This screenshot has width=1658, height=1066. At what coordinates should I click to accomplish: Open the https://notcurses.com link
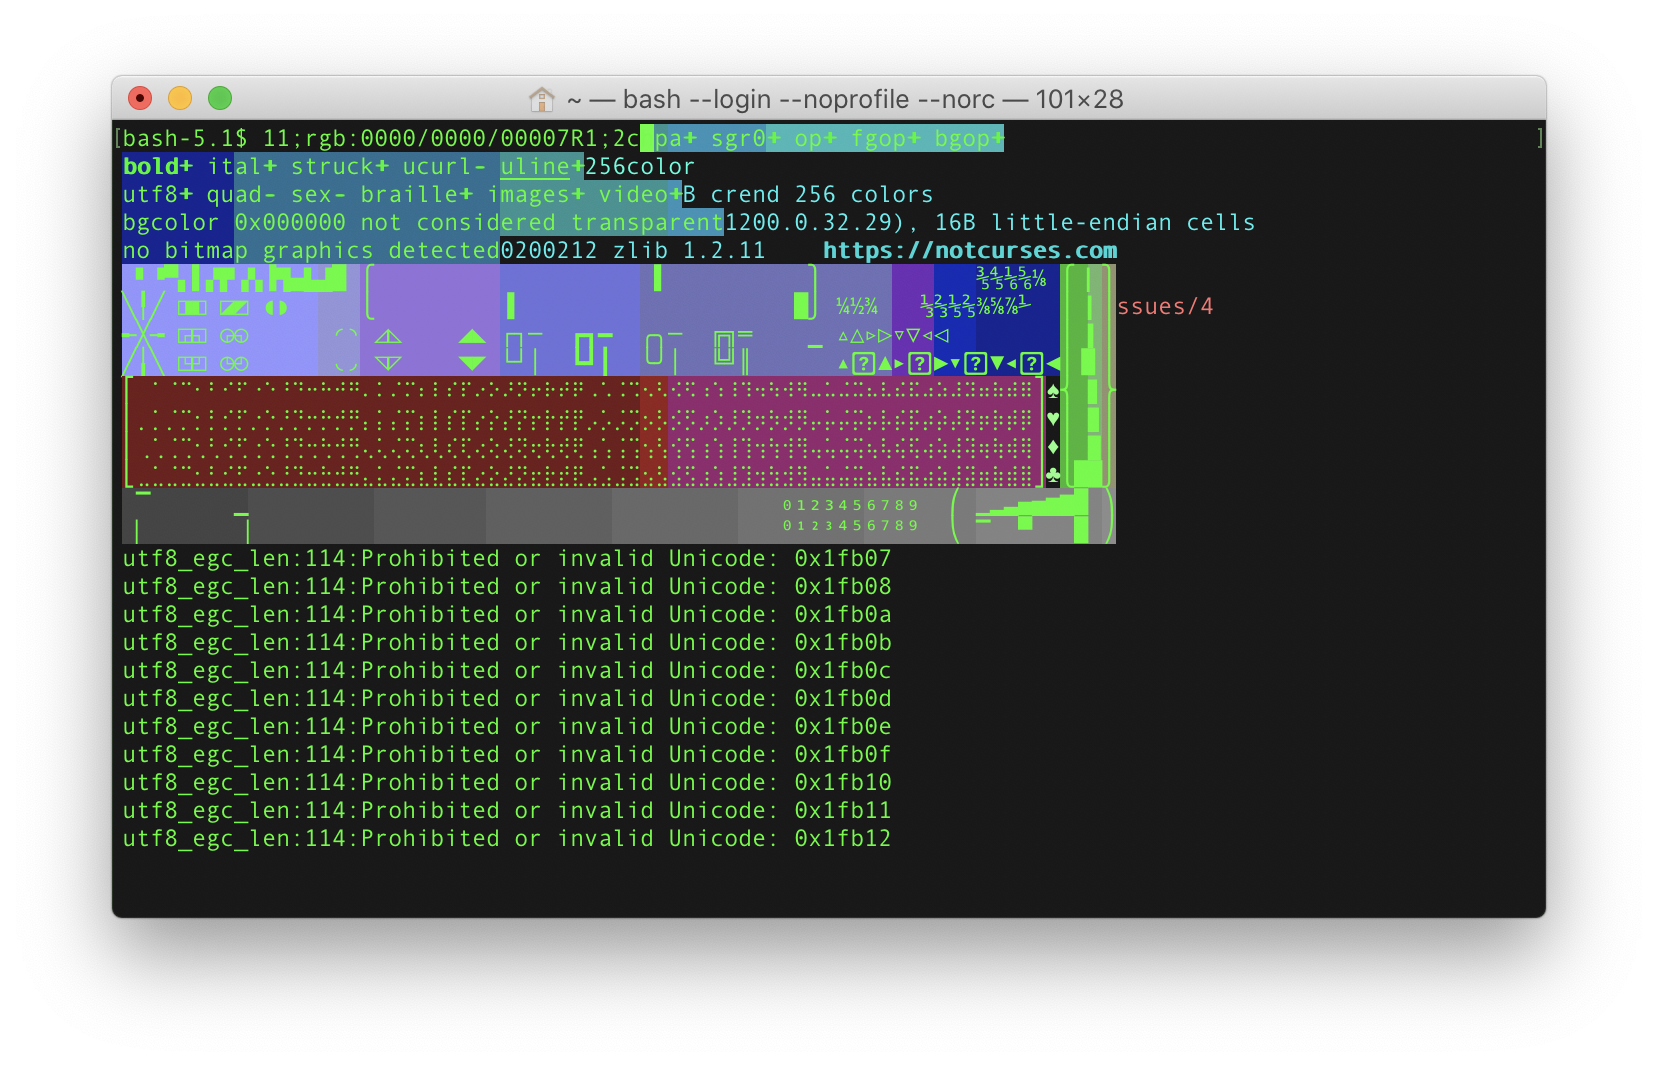[x=970, y=251]
